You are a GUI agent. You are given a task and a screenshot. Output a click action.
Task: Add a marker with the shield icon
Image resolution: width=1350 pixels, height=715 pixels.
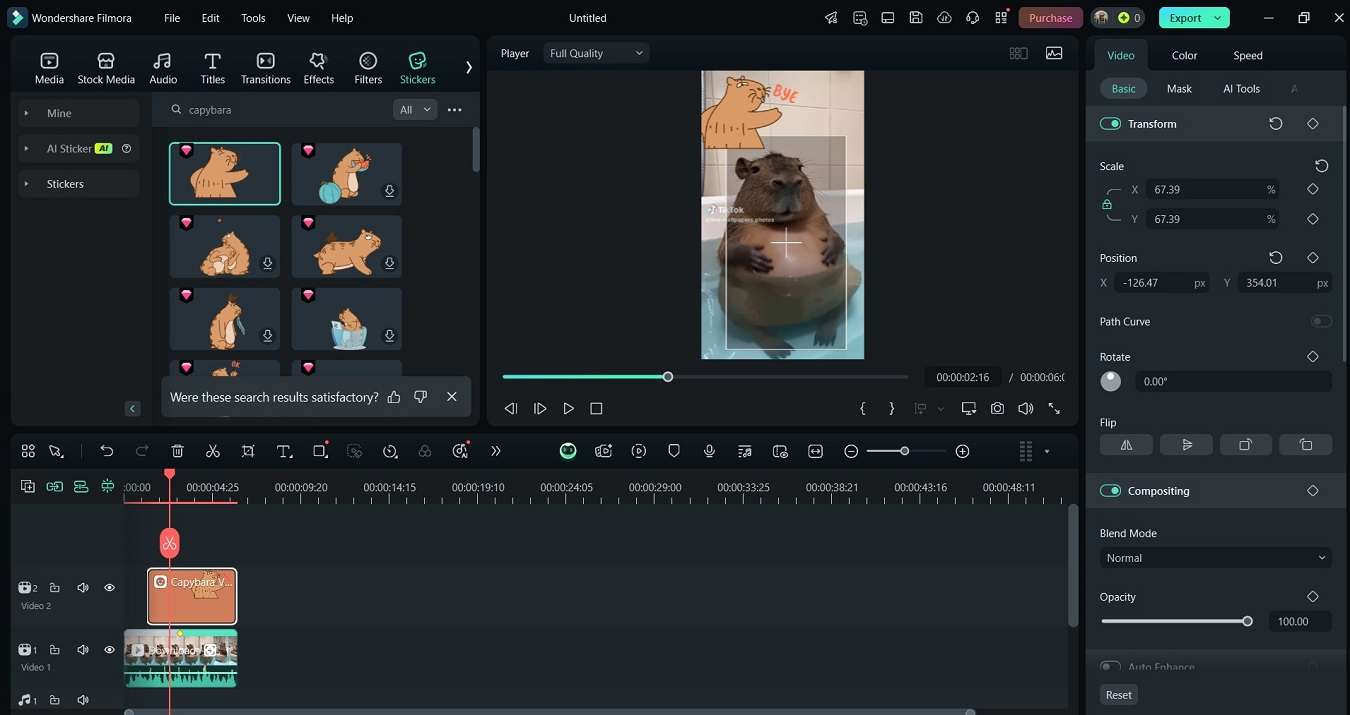(x=674, y=451)
